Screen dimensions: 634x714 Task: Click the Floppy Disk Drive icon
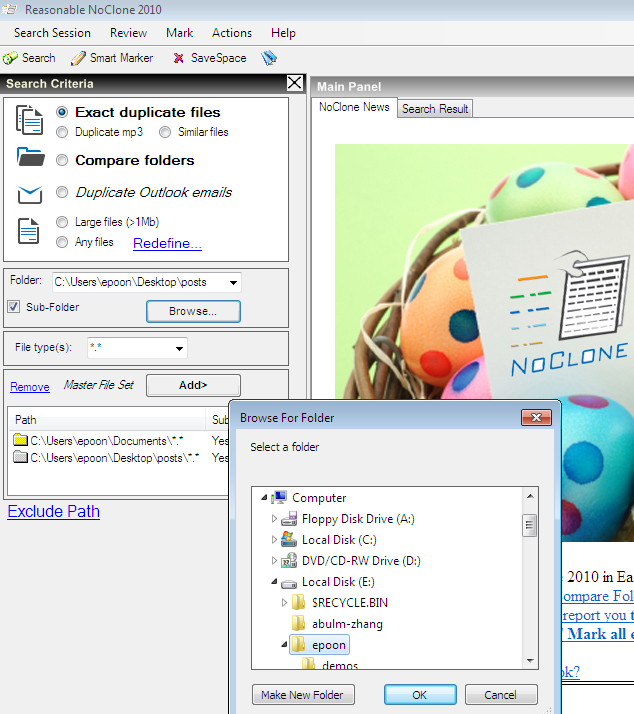(289, 519)
